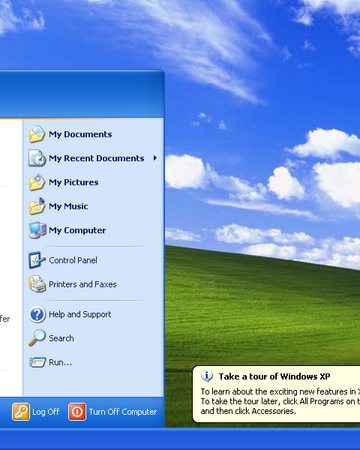Choose Printers and Faxes menu entry
This screenshot has width=360, height=450.
pyautogui.click(x=82, y=284)
